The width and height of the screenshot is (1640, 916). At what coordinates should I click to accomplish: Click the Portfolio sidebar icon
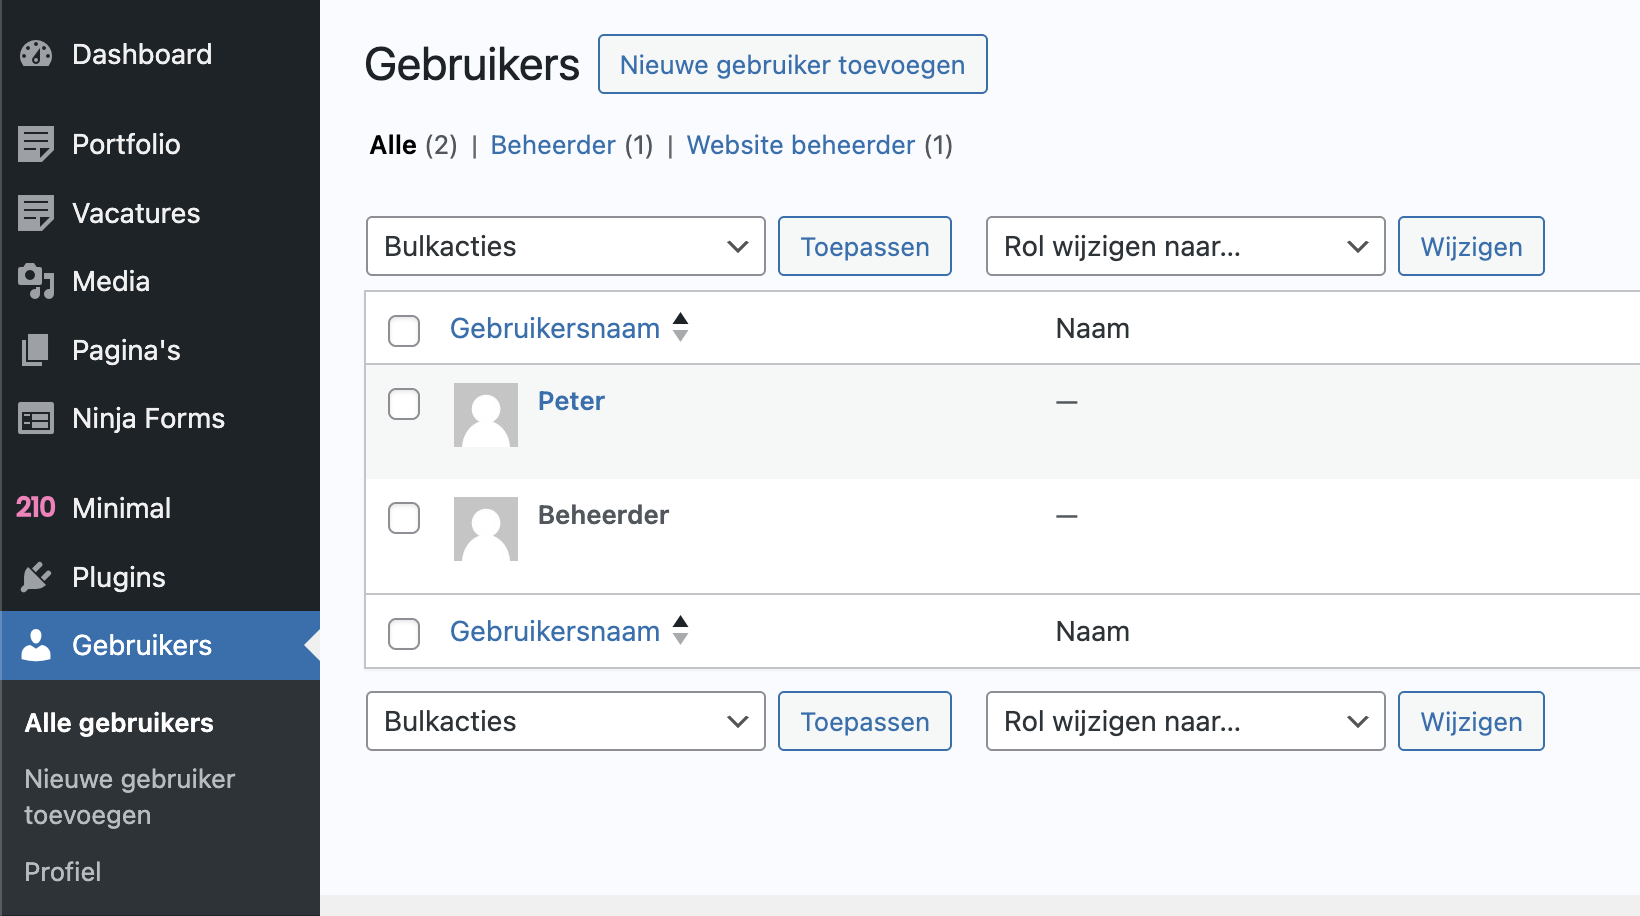click(36, 144)
